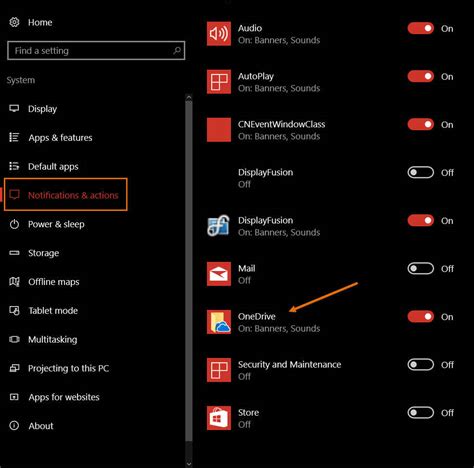
Task: Go to Apps & features
Action: pos(60,138)
